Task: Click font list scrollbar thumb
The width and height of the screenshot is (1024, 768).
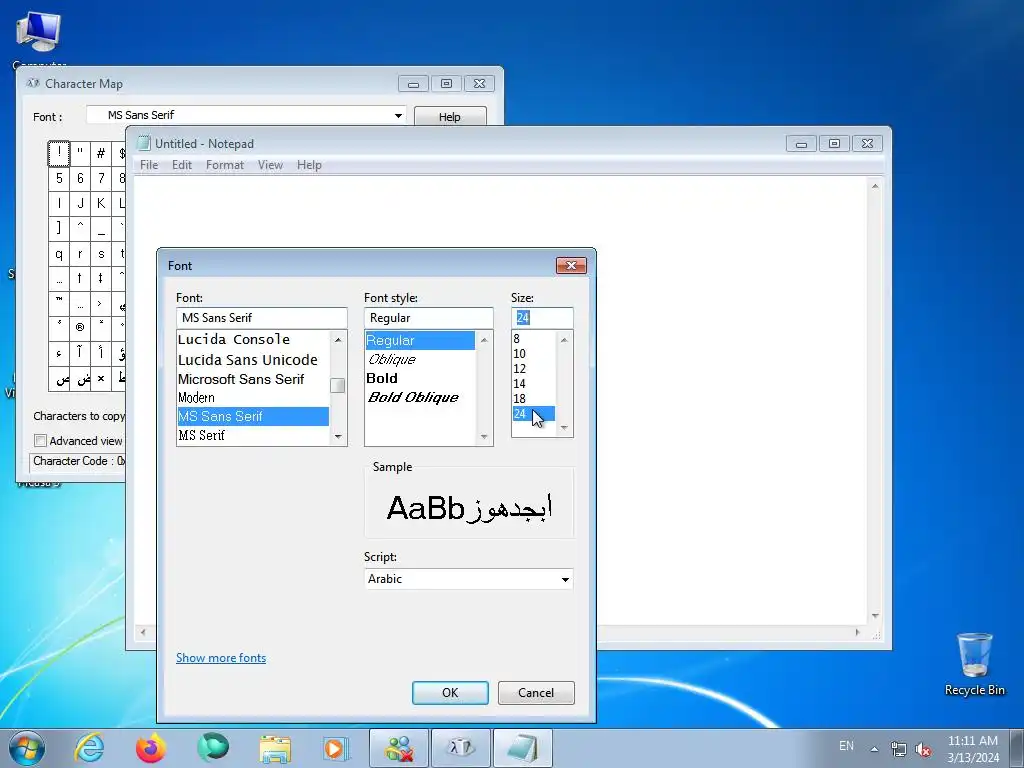Action: pyautogui.click(x=338, y=386)
